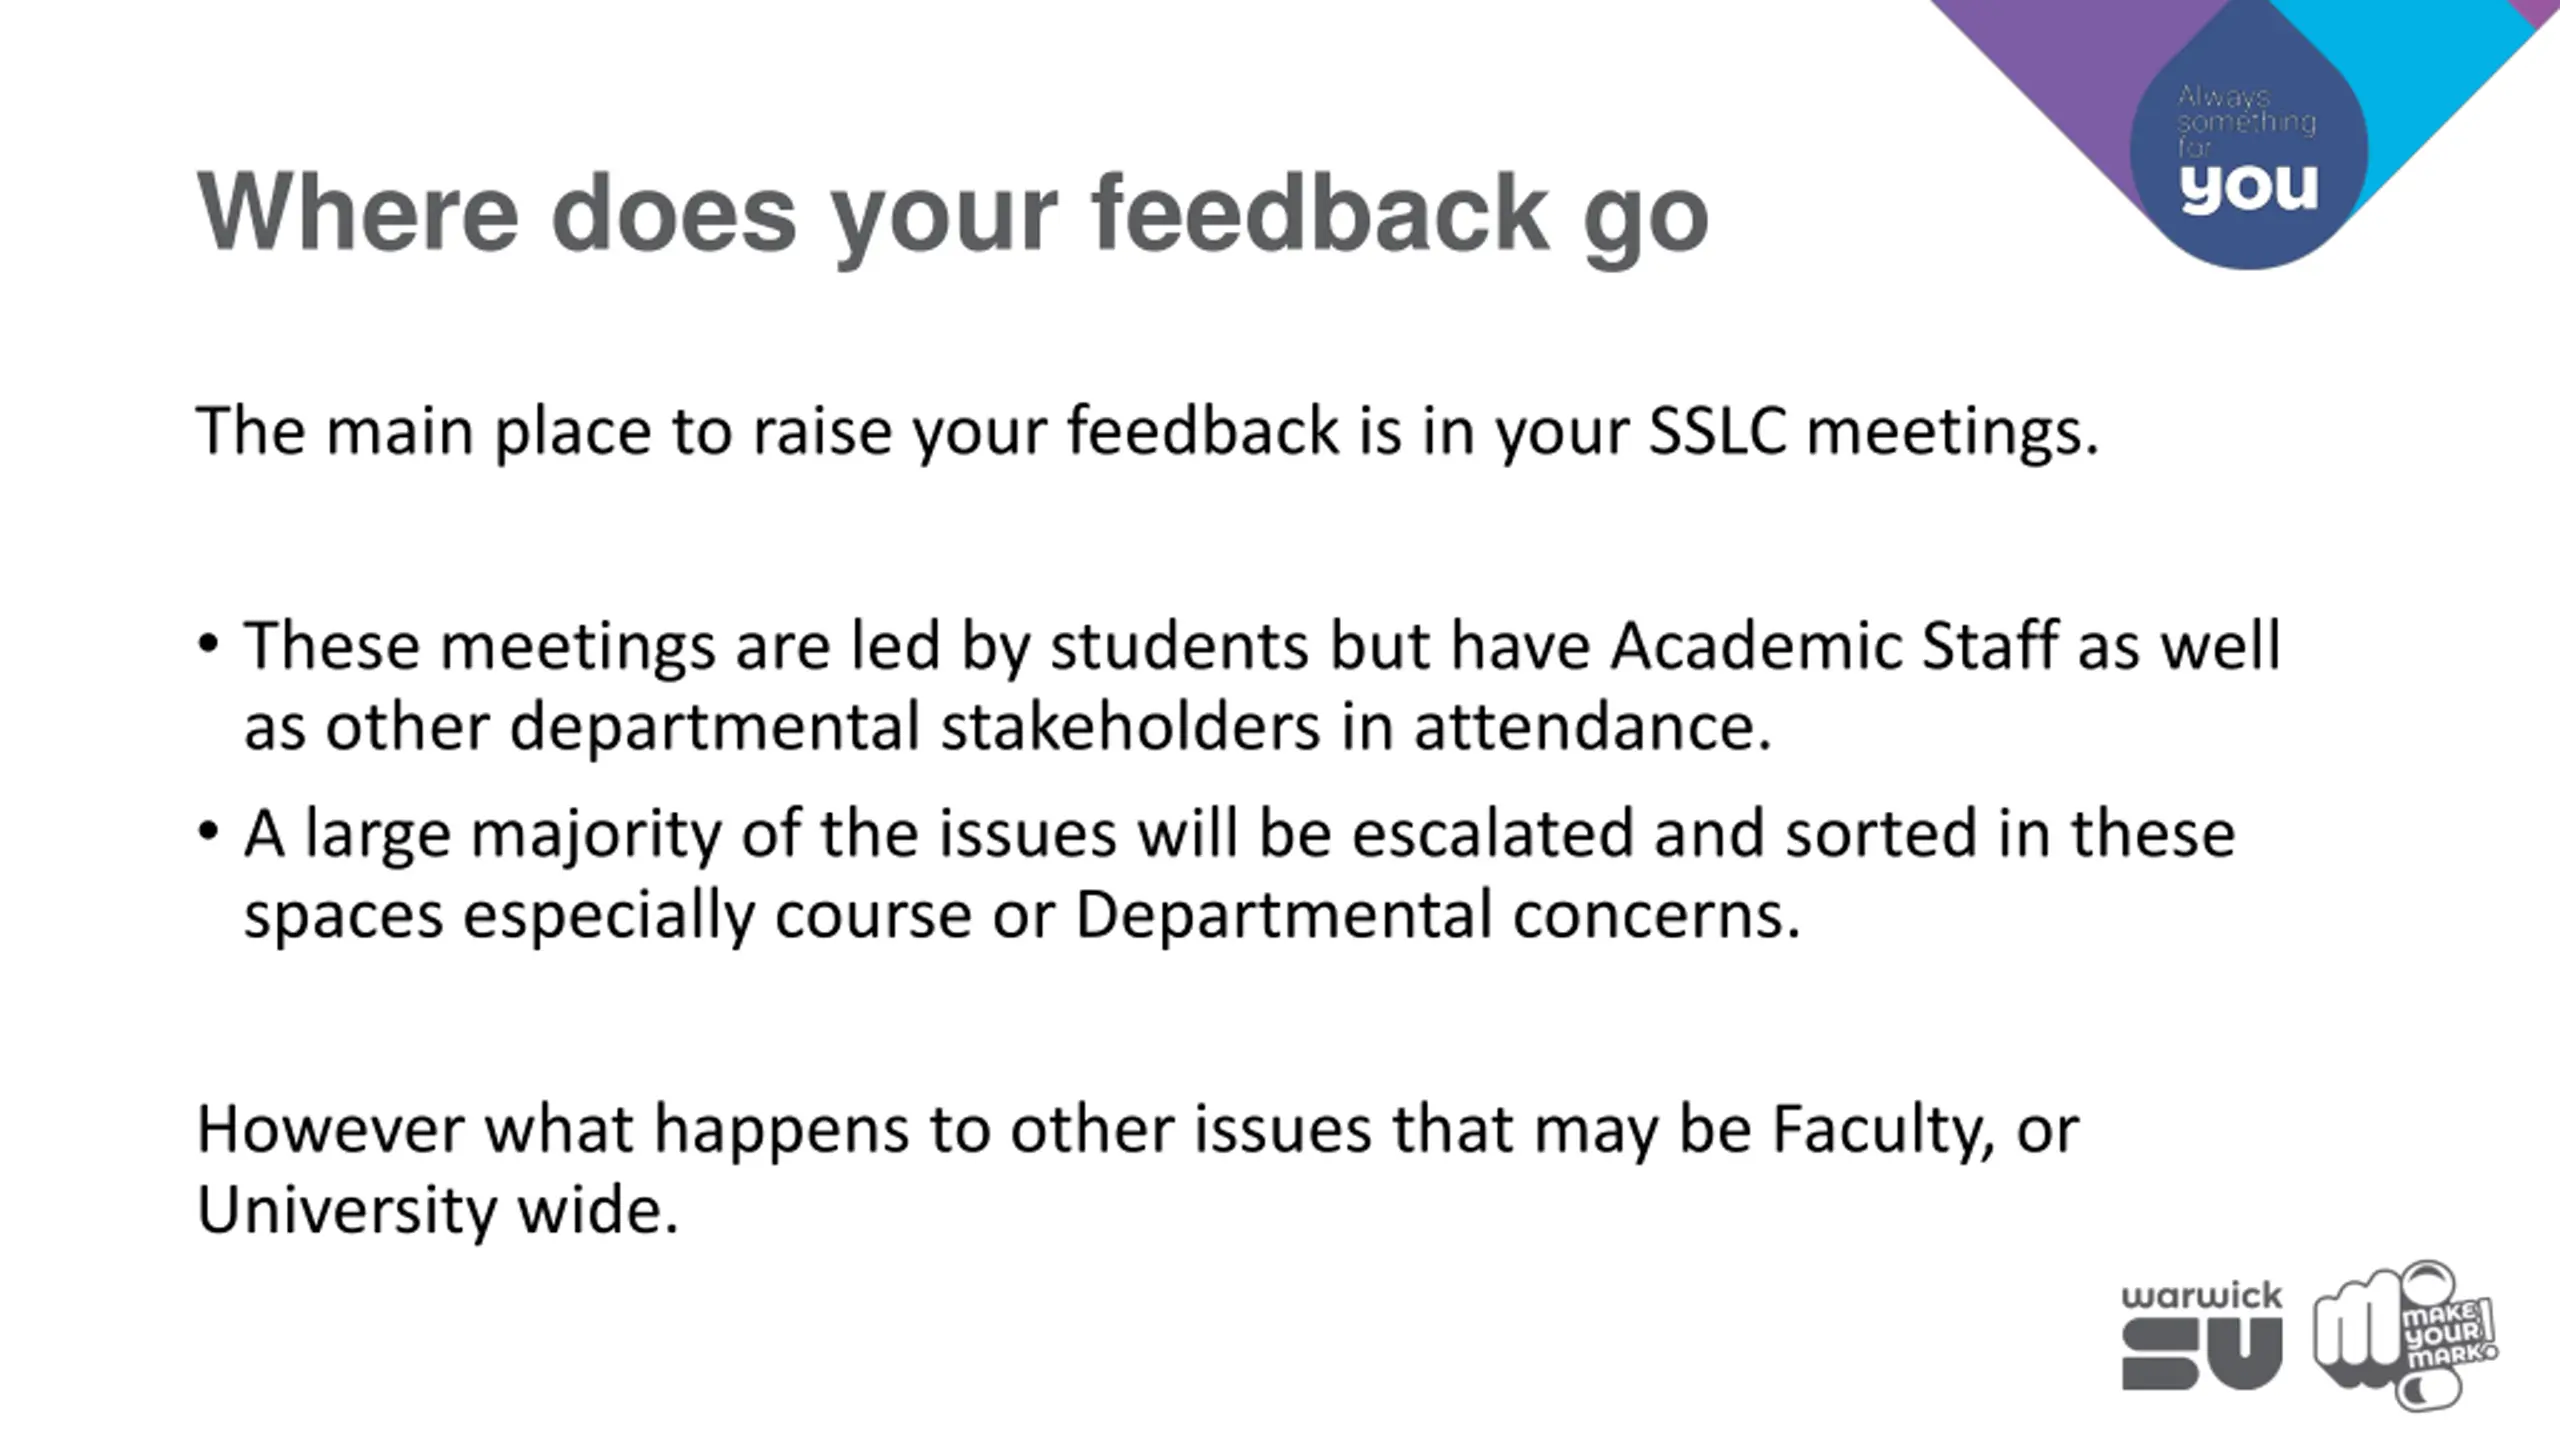Click the word 'SSLC' in first sentence
Screen dimensions: 2560x1440
click(x=1717, y=431)
